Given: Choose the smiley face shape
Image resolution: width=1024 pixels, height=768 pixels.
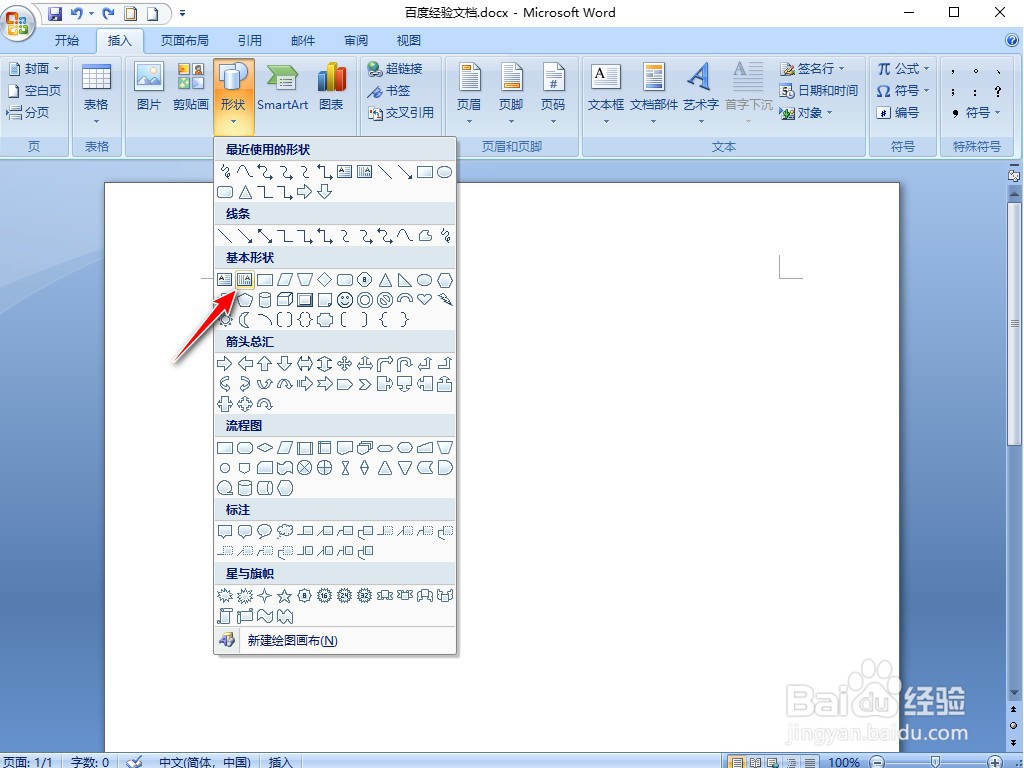Looking at the screenshot, I should tap(345, 300).
